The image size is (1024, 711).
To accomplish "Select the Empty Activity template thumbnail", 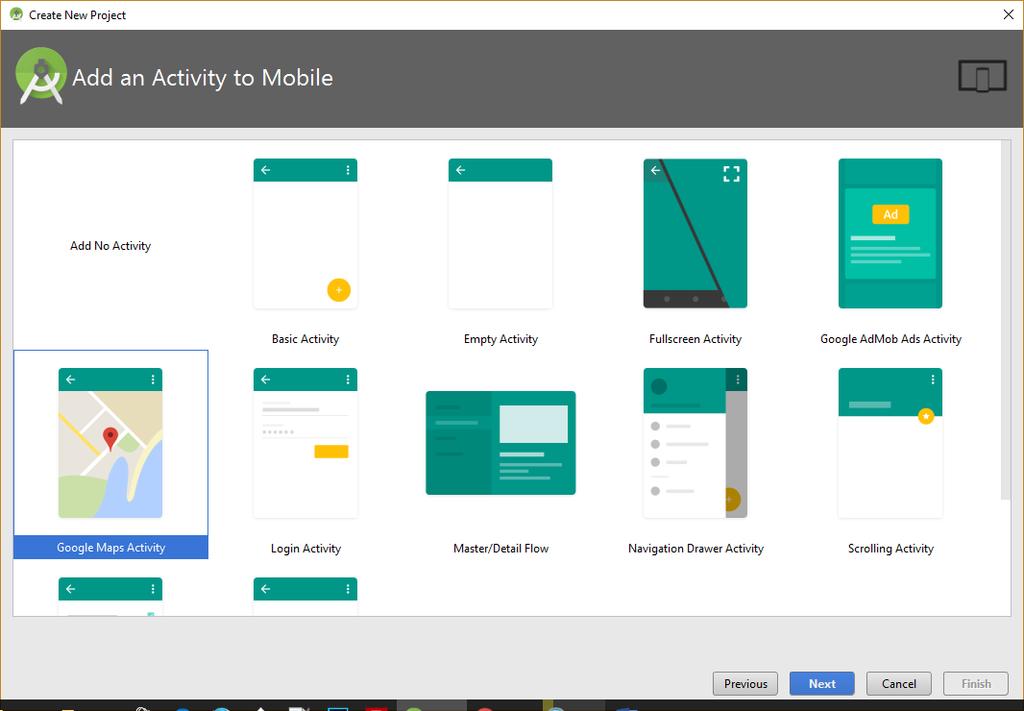I will pos(500,233).
